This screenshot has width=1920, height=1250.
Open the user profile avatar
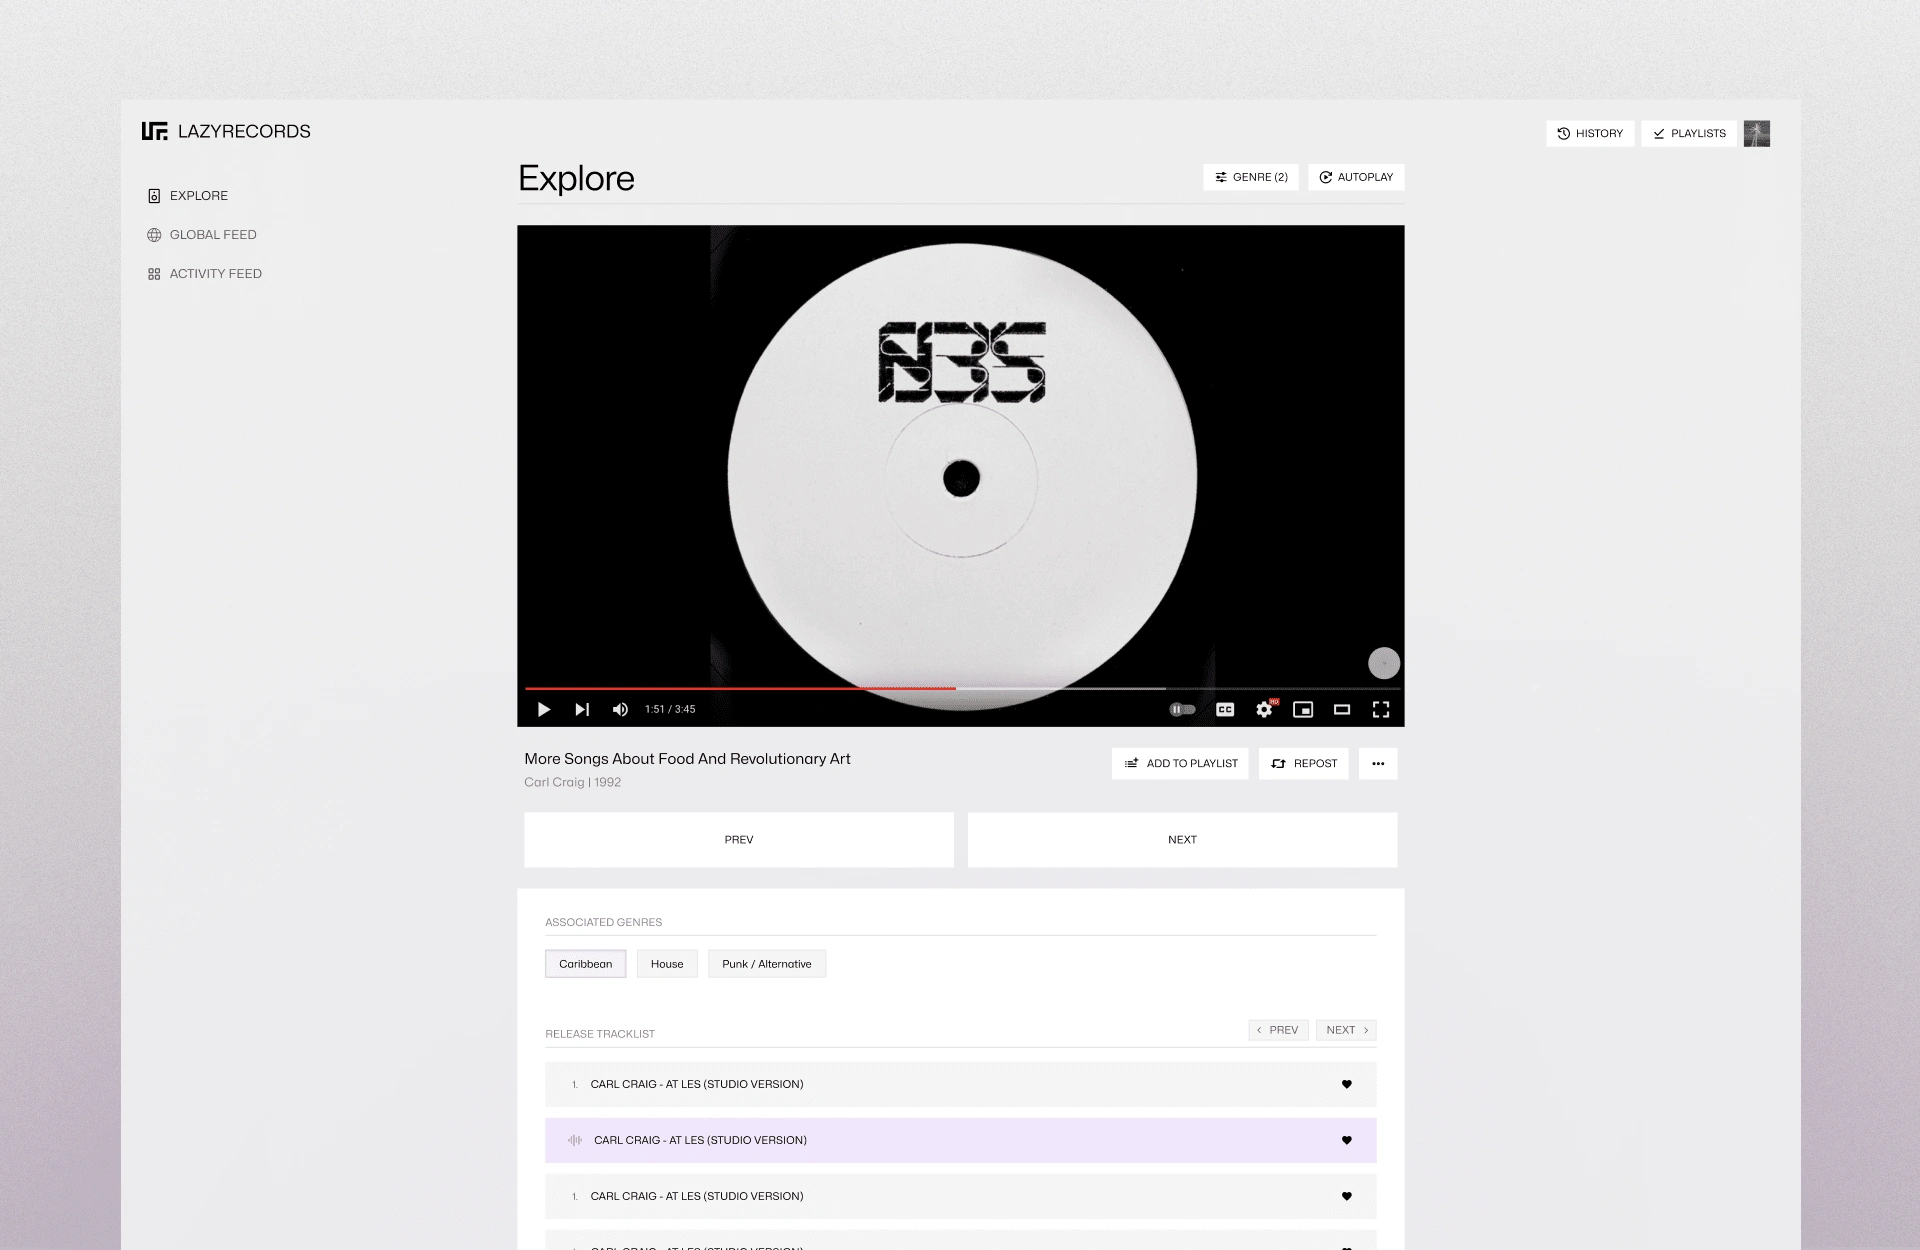(1757, 133)
